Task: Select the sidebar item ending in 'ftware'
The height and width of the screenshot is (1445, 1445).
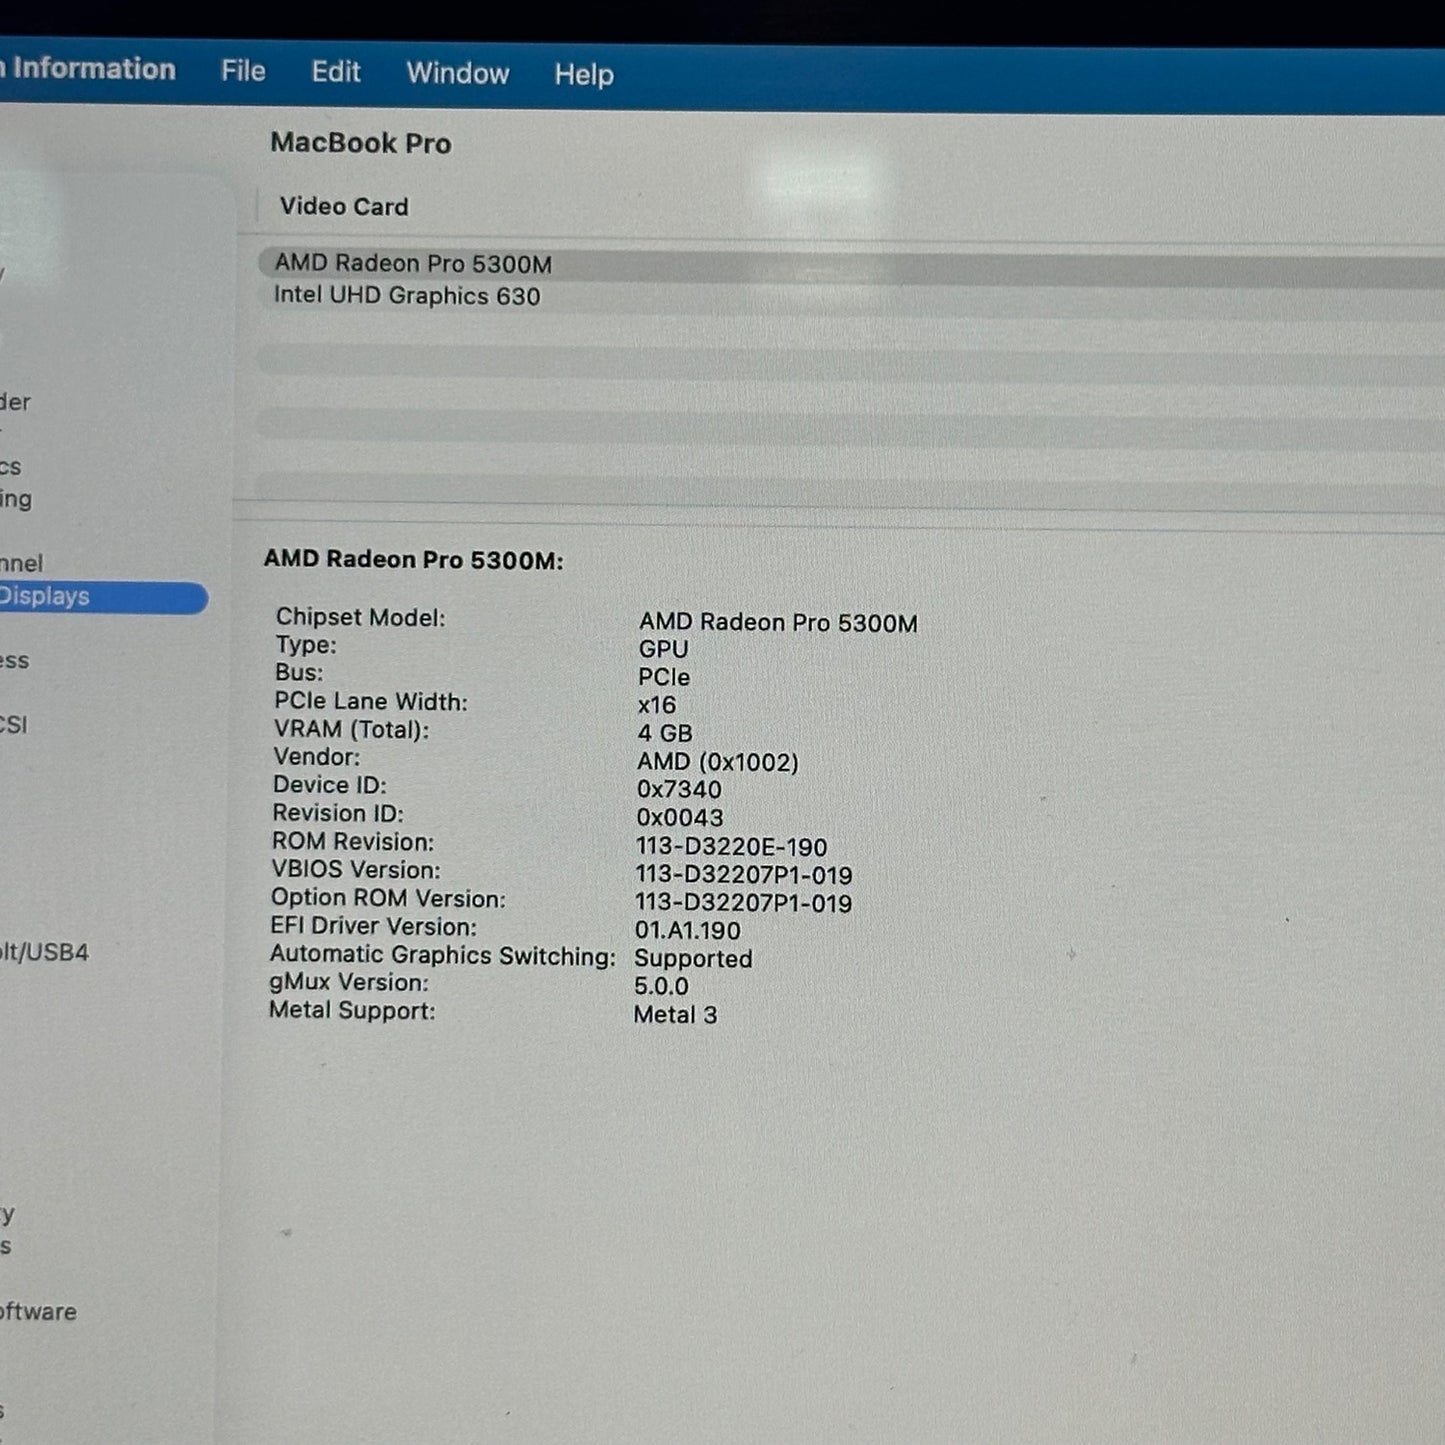Action: pos(38,1312)
